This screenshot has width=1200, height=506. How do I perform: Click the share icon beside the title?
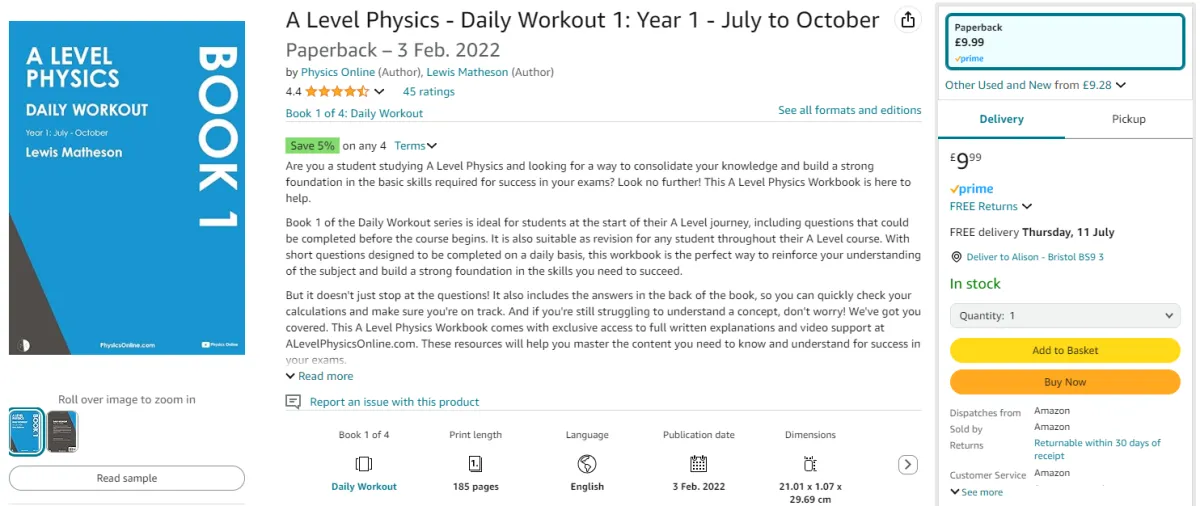(x=907, y=20)
